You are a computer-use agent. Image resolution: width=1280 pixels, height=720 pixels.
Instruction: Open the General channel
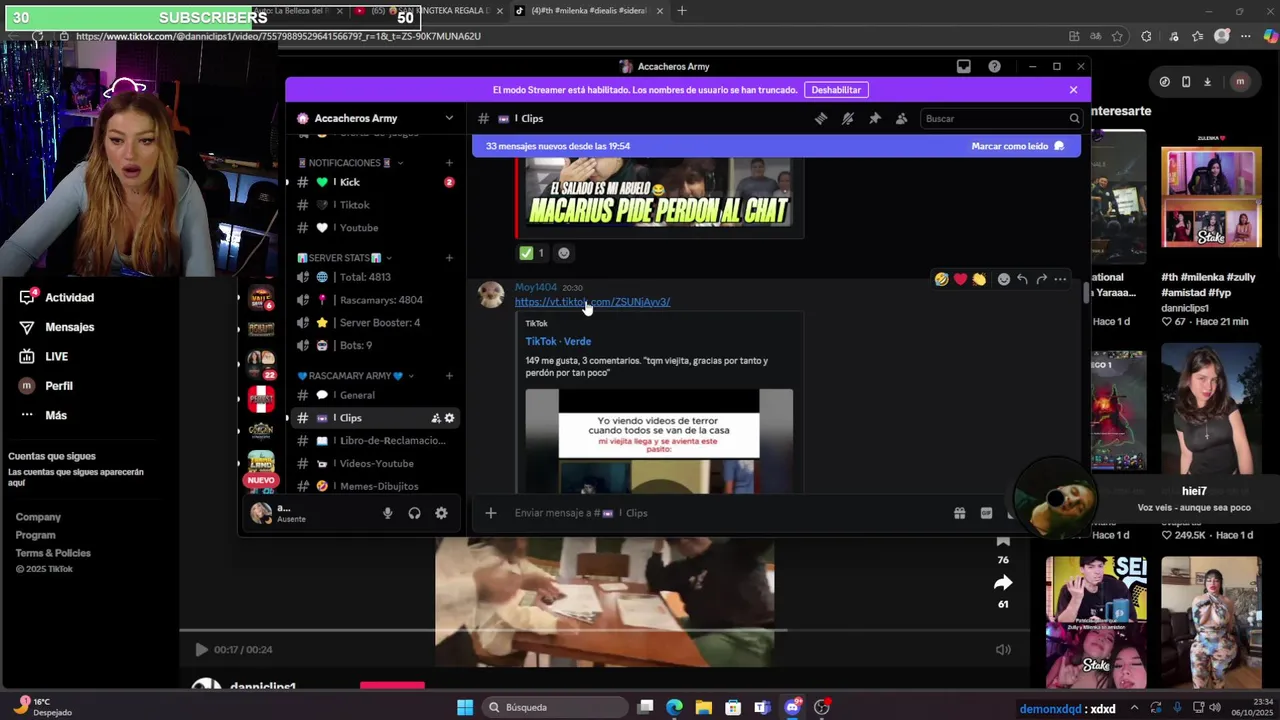pos(375,395)
